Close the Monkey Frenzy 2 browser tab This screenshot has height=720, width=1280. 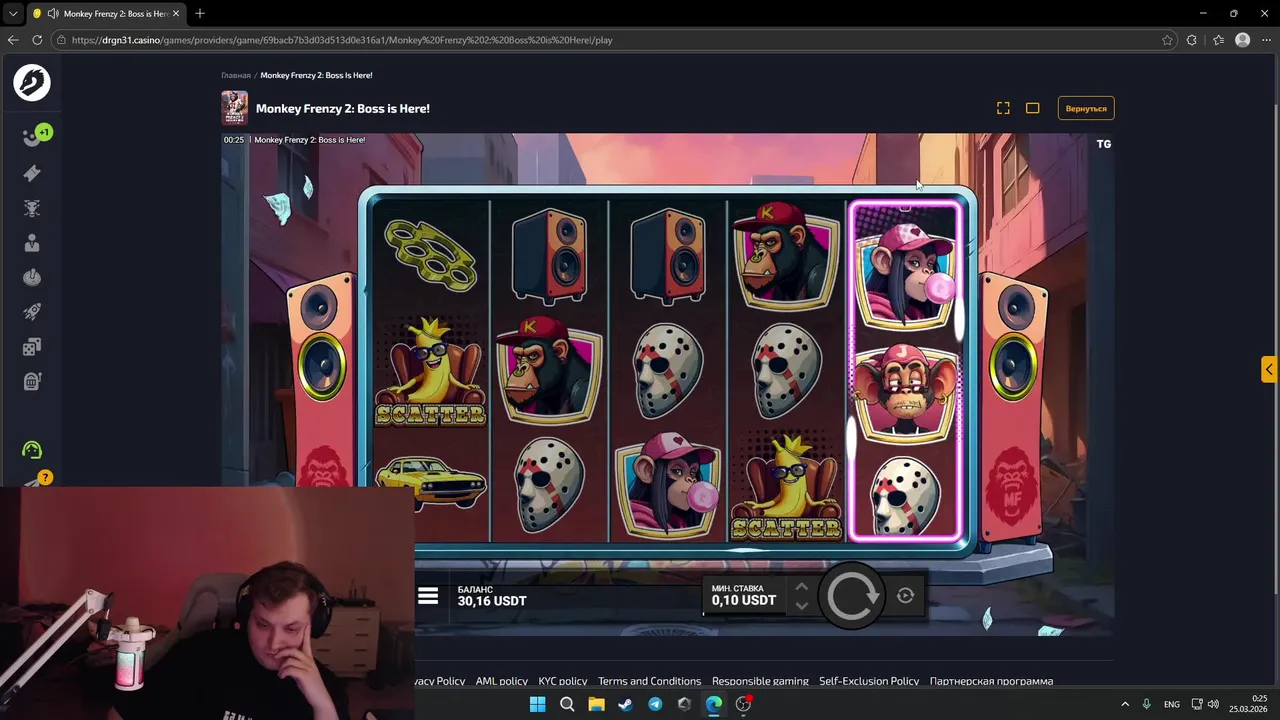[x=175, y=14]
